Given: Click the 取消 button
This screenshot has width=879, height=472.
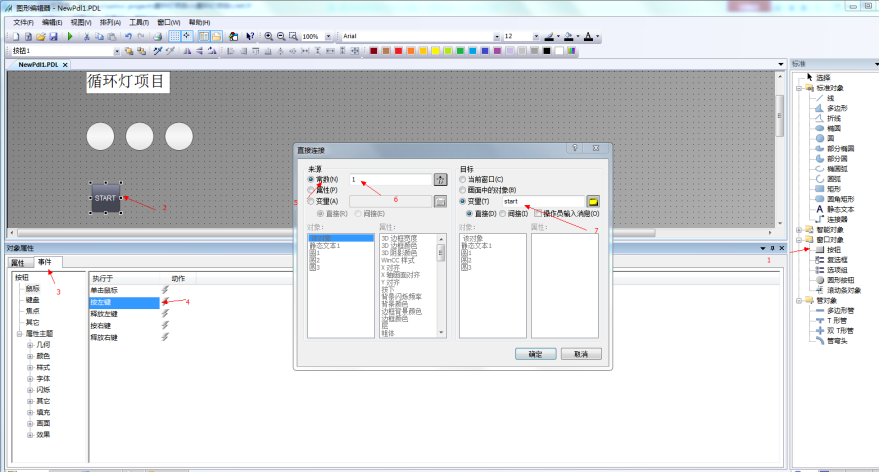Looking at the screenshot, I should point(580,354).
